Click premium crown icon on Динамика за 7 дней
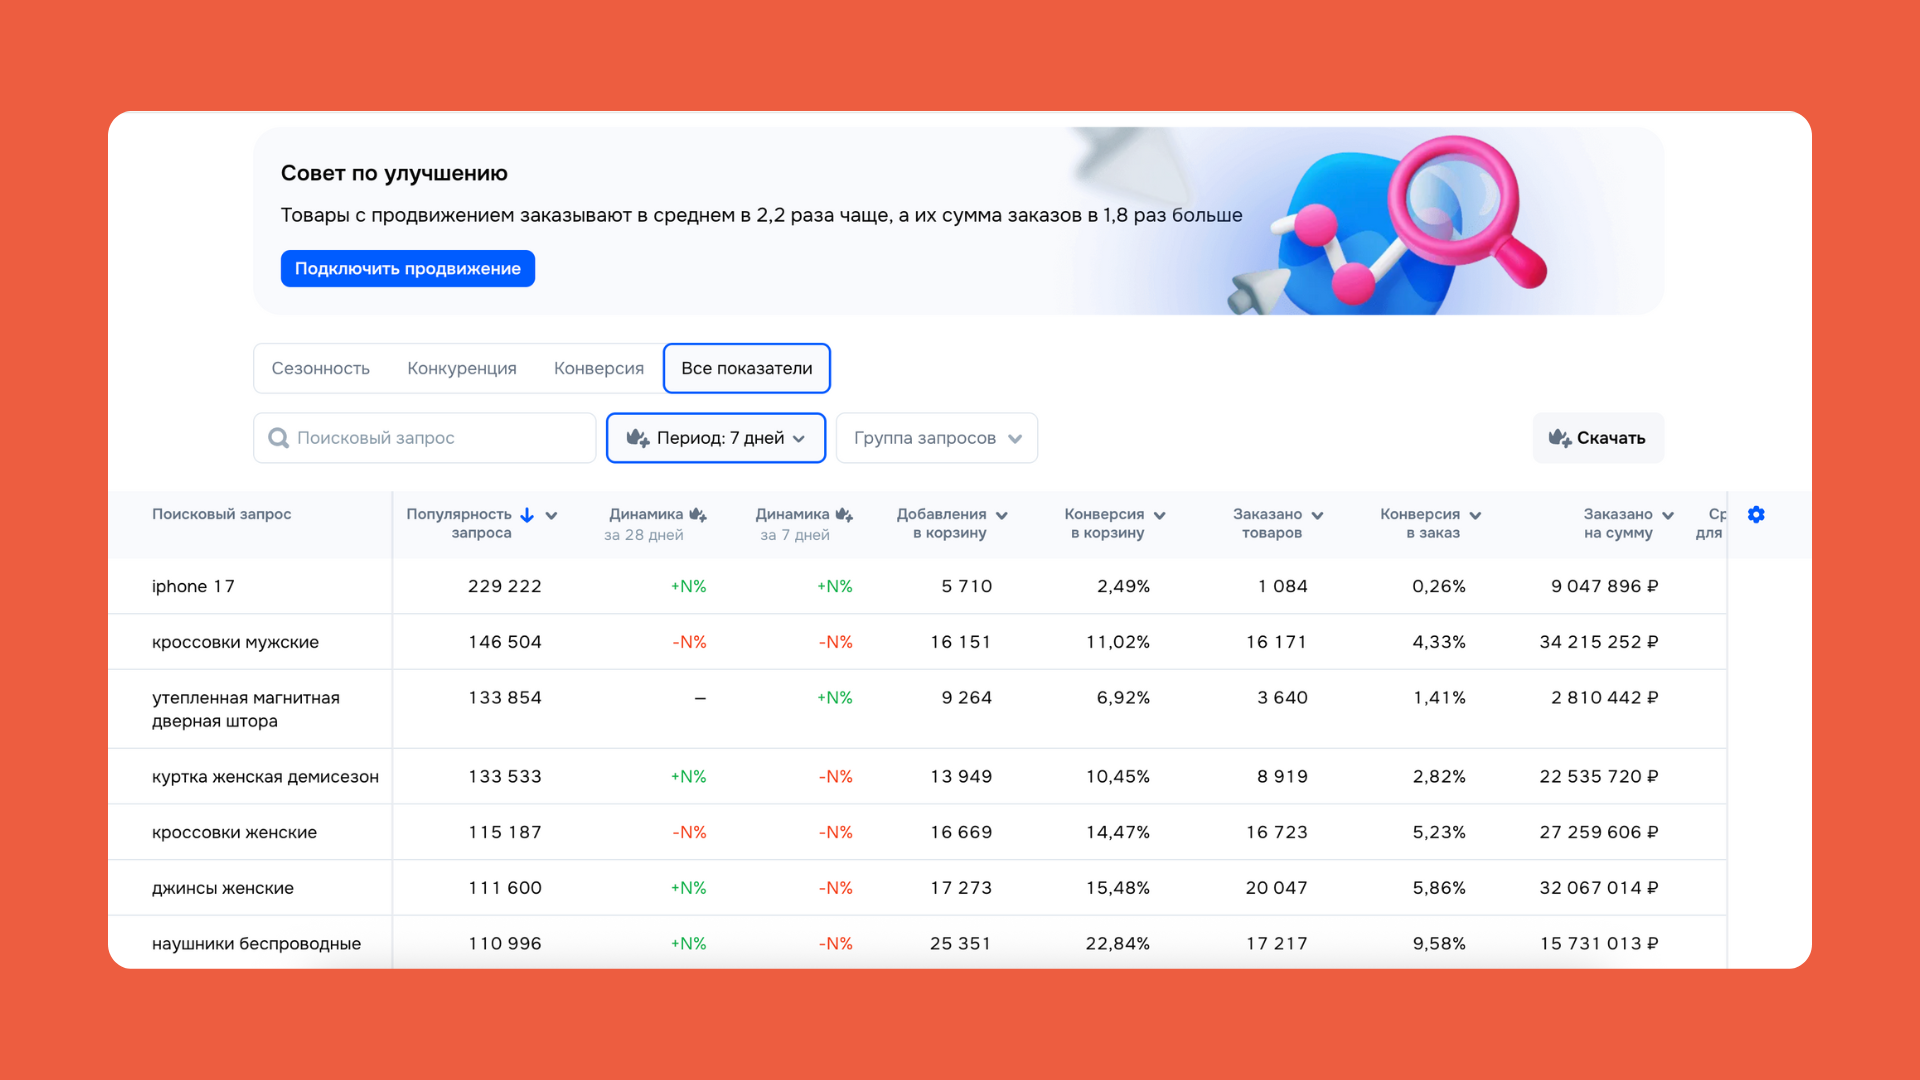The width and height of the screenshot is (1920, 1080). [x=844, y=514]
